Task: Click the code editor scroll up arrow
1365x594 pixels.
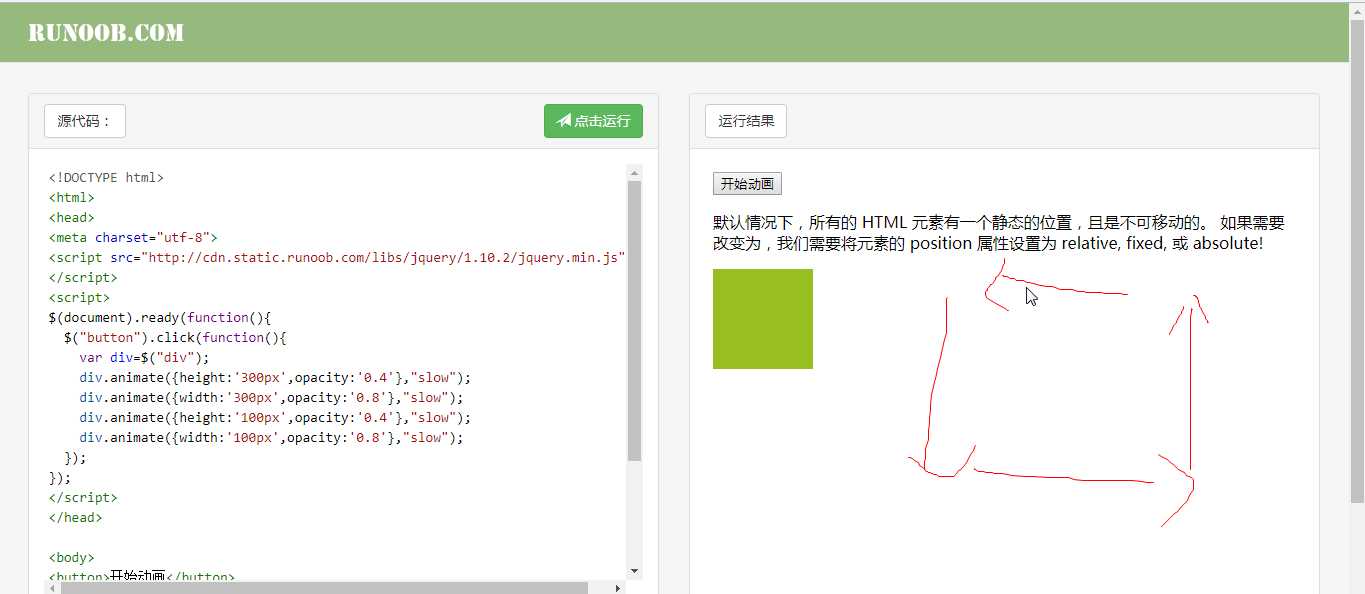Action: point(634,172)
